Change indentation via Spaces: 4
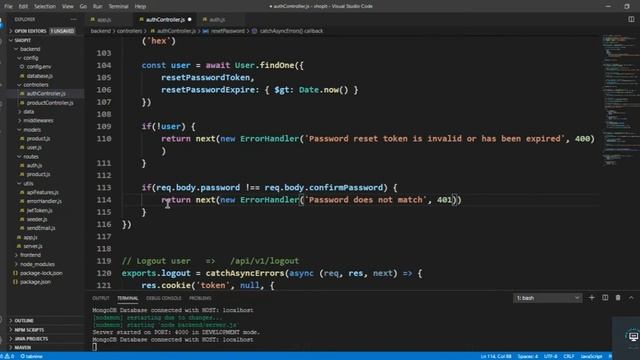The height and width of the screenshot is (360, 640). coord(528,356)
